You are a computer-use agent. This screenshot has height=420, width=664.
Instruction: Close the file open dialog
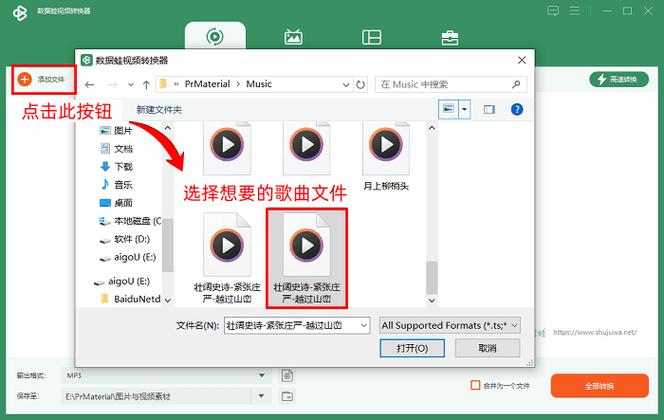pyautogui.click(x=522, y=60)
